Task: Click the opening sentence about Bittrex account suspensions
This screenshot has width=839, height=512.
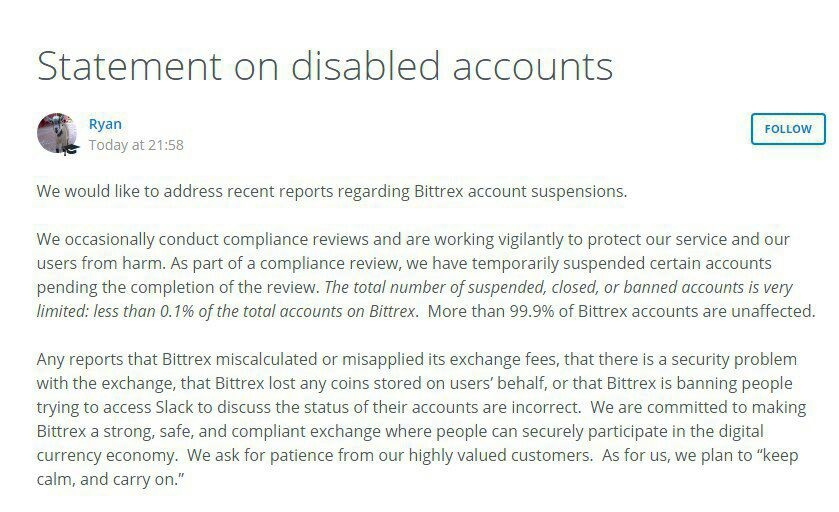Action: coord(331,191)
